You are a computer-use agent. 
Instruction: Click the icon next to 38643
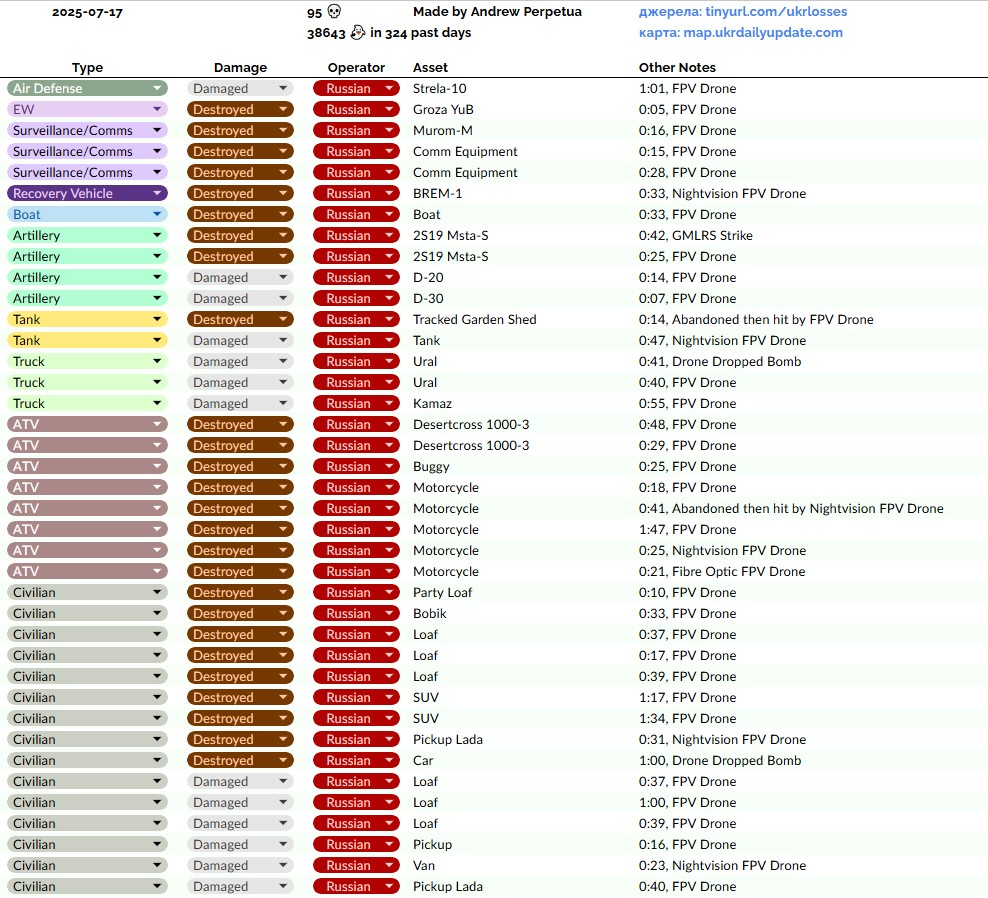pos(357,32)
